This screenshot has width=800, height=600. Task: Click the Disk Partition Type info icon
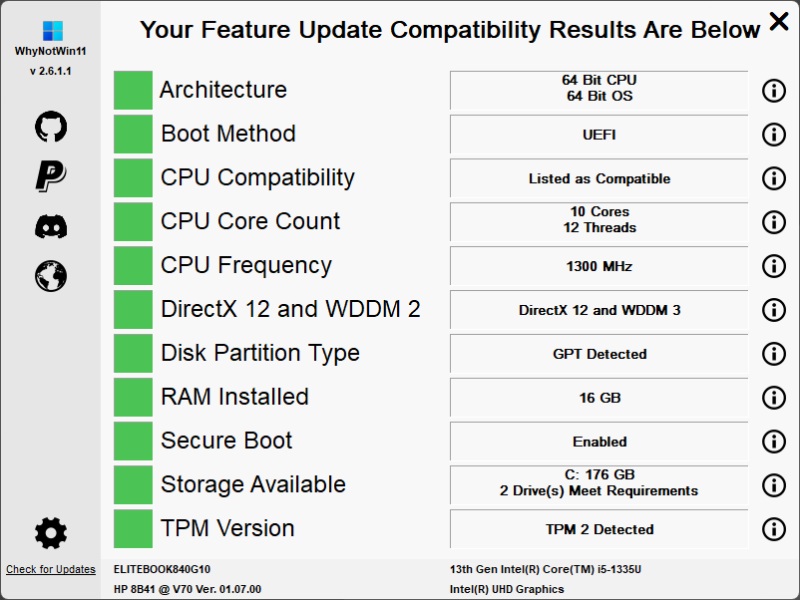click(774, 354)
